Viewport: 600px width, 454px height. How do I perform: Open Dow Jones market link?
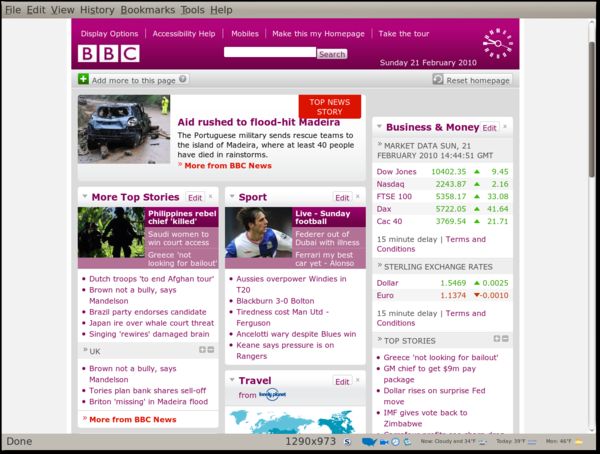(396, 171)
